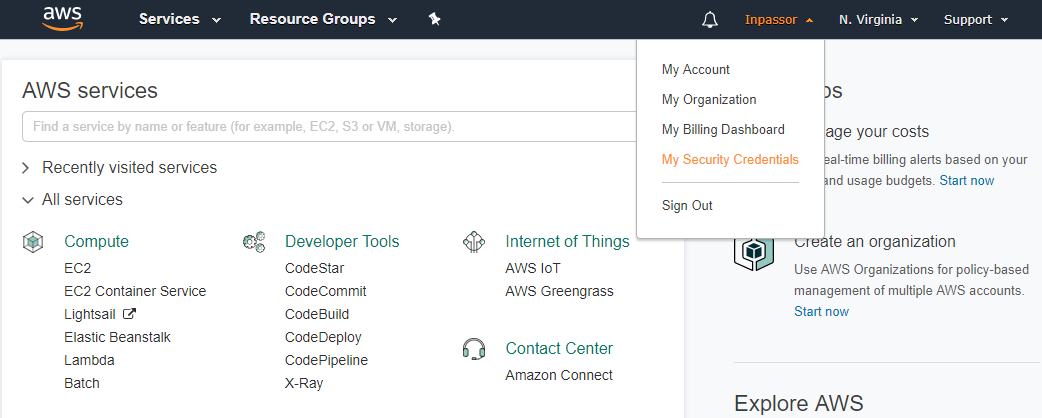Click the Find a service search field

330,127
